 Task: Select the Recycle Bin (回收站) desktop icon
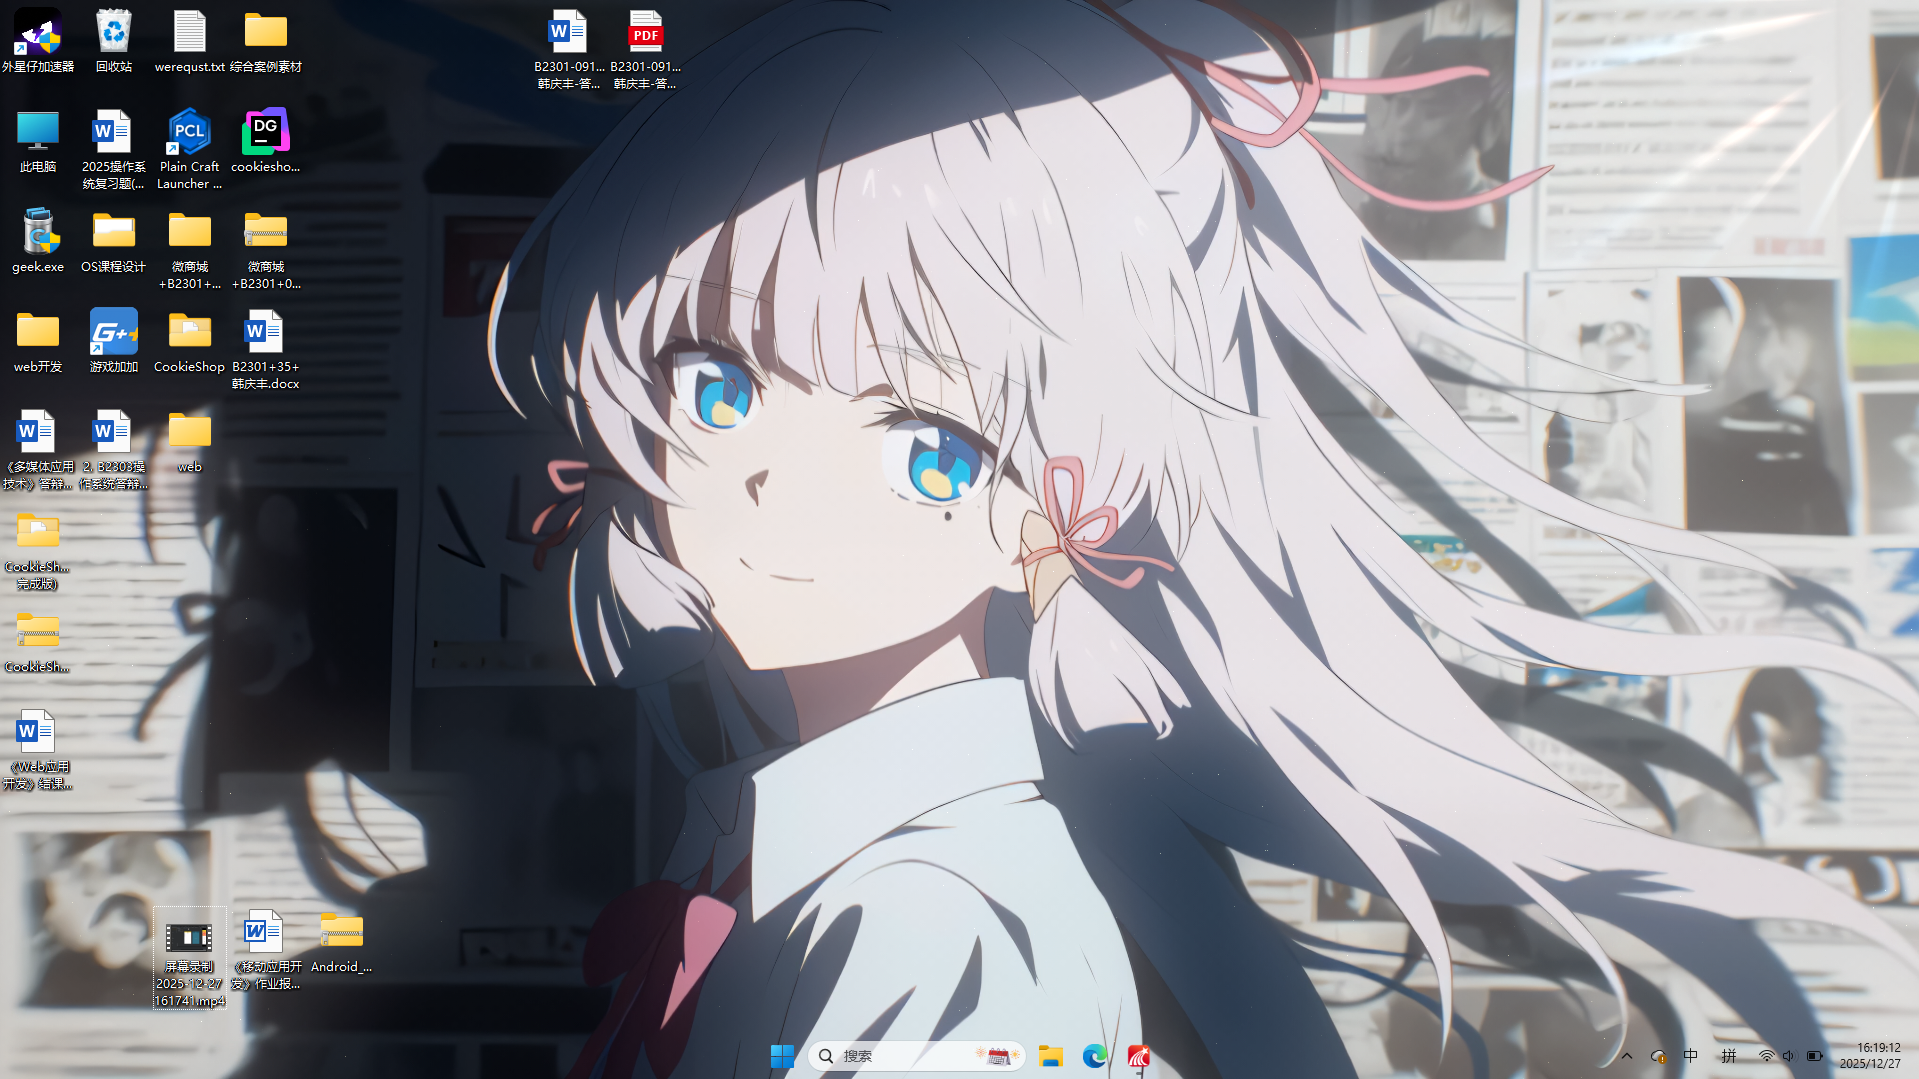(114, 42)
